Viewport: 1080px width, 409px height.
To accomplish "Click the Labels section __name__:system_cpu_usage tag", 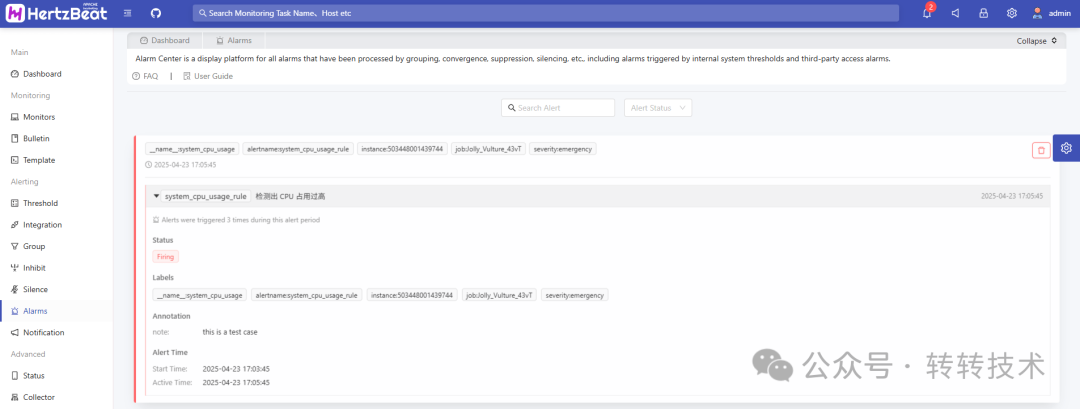I will tap(200, 295).
